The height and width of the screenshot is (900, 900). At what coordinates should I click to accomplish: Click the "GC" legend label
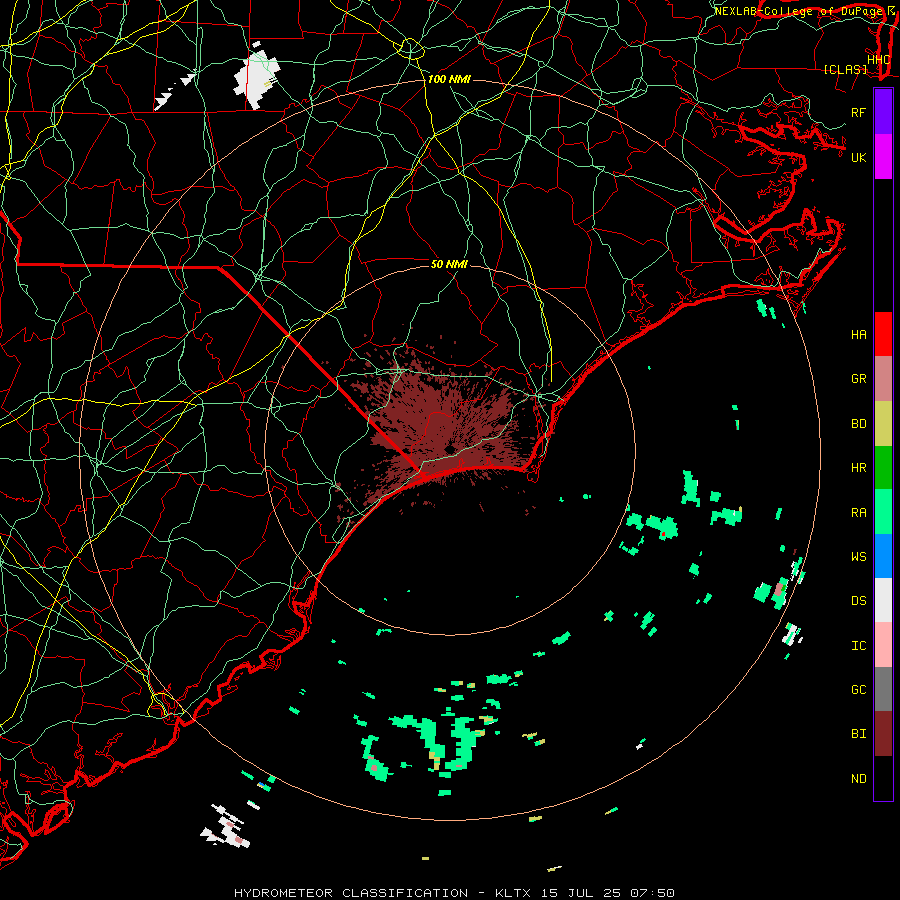[858, 690]
